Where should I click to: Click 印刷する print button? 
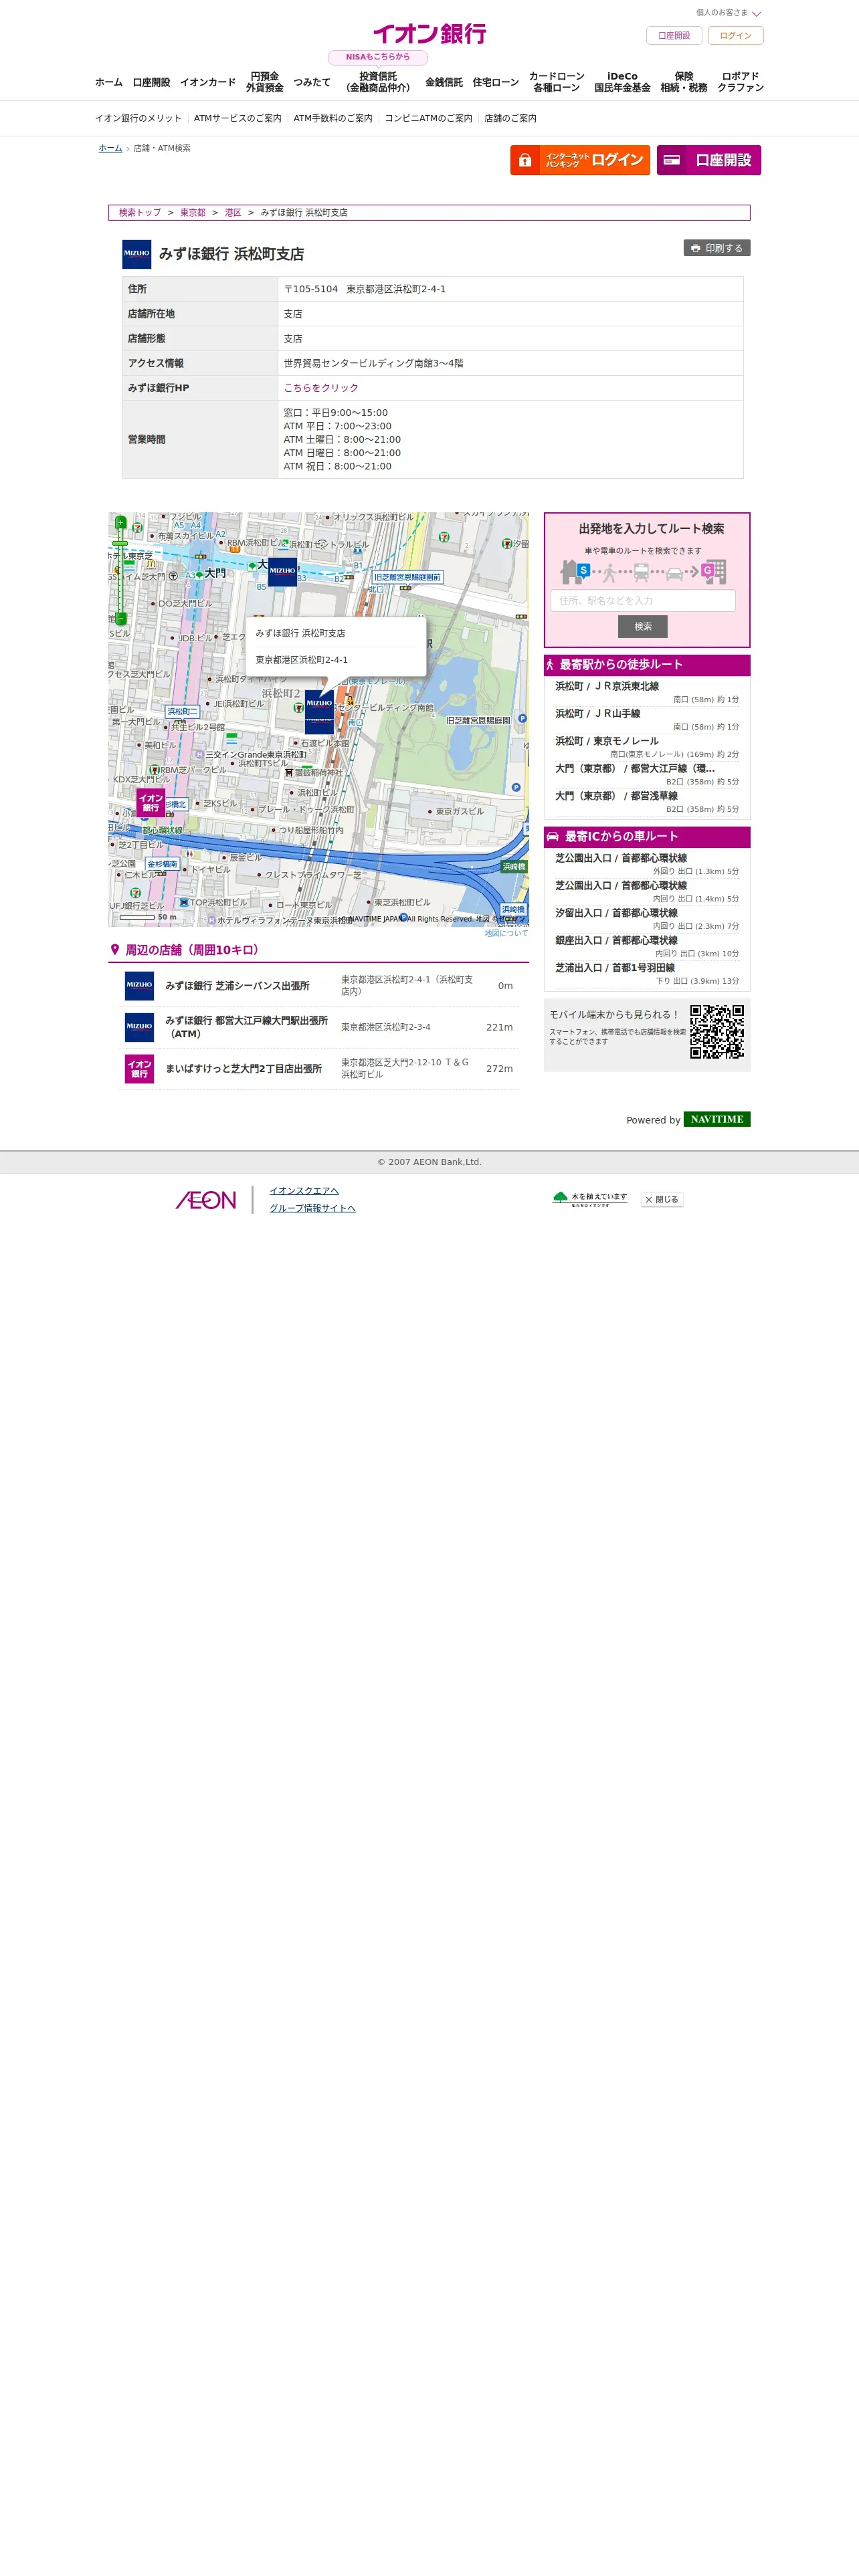[x=717, y=248]
